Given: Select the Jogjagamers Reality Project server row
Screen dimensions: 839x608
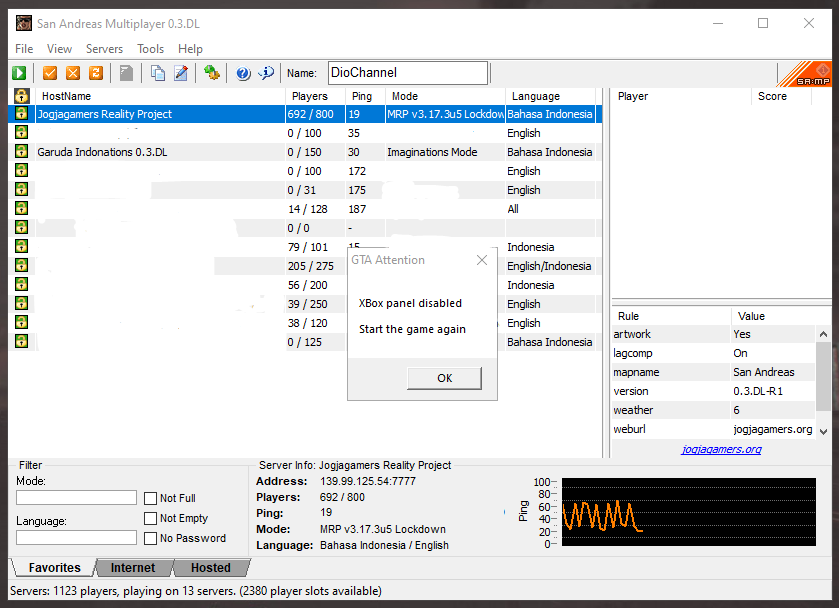Looking at the screenshot, I should click(x=305, y=114).
